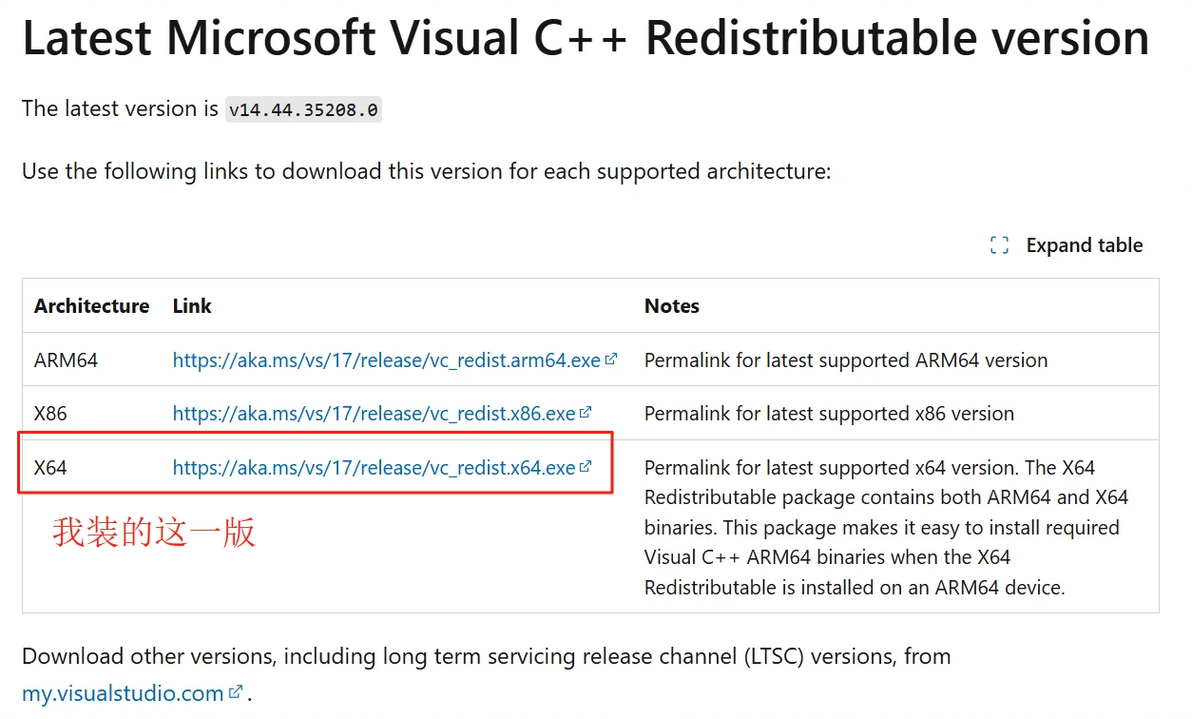Click the page heading title
This screenshot has height=719, width=1192.
585,40
